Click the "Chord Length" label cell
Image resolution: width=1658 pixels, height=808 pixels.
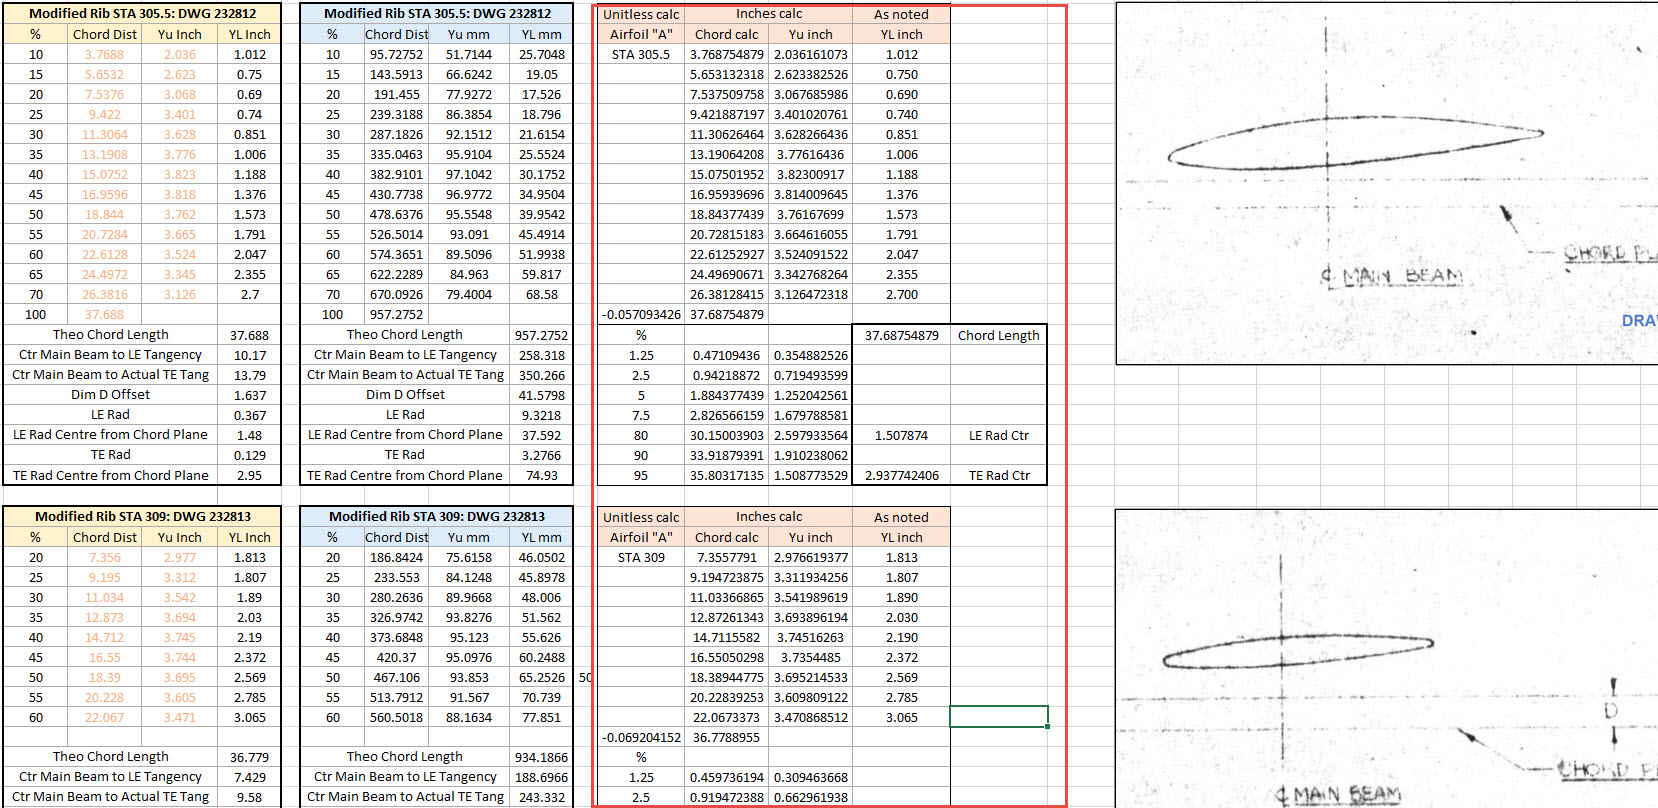tap(998, 335)
